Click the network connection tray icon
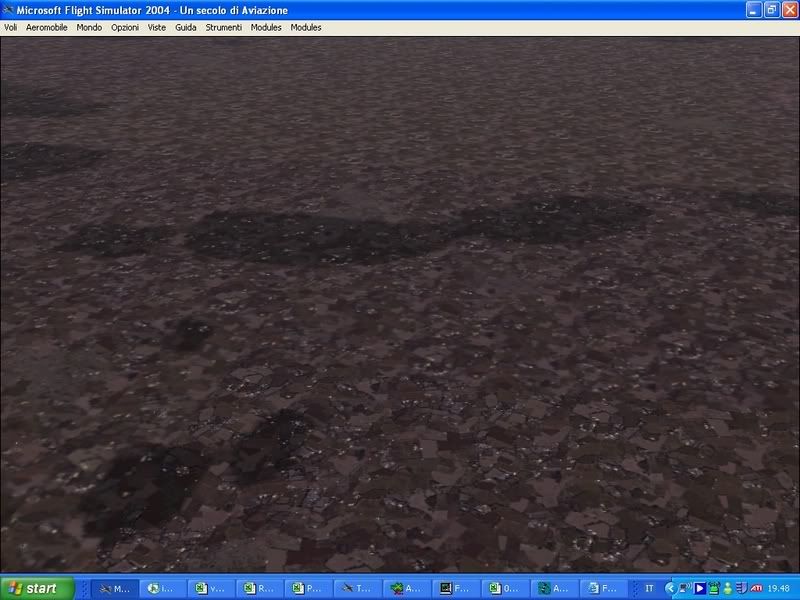The height and width of the screenshot is (600, 800). [685, 589]
